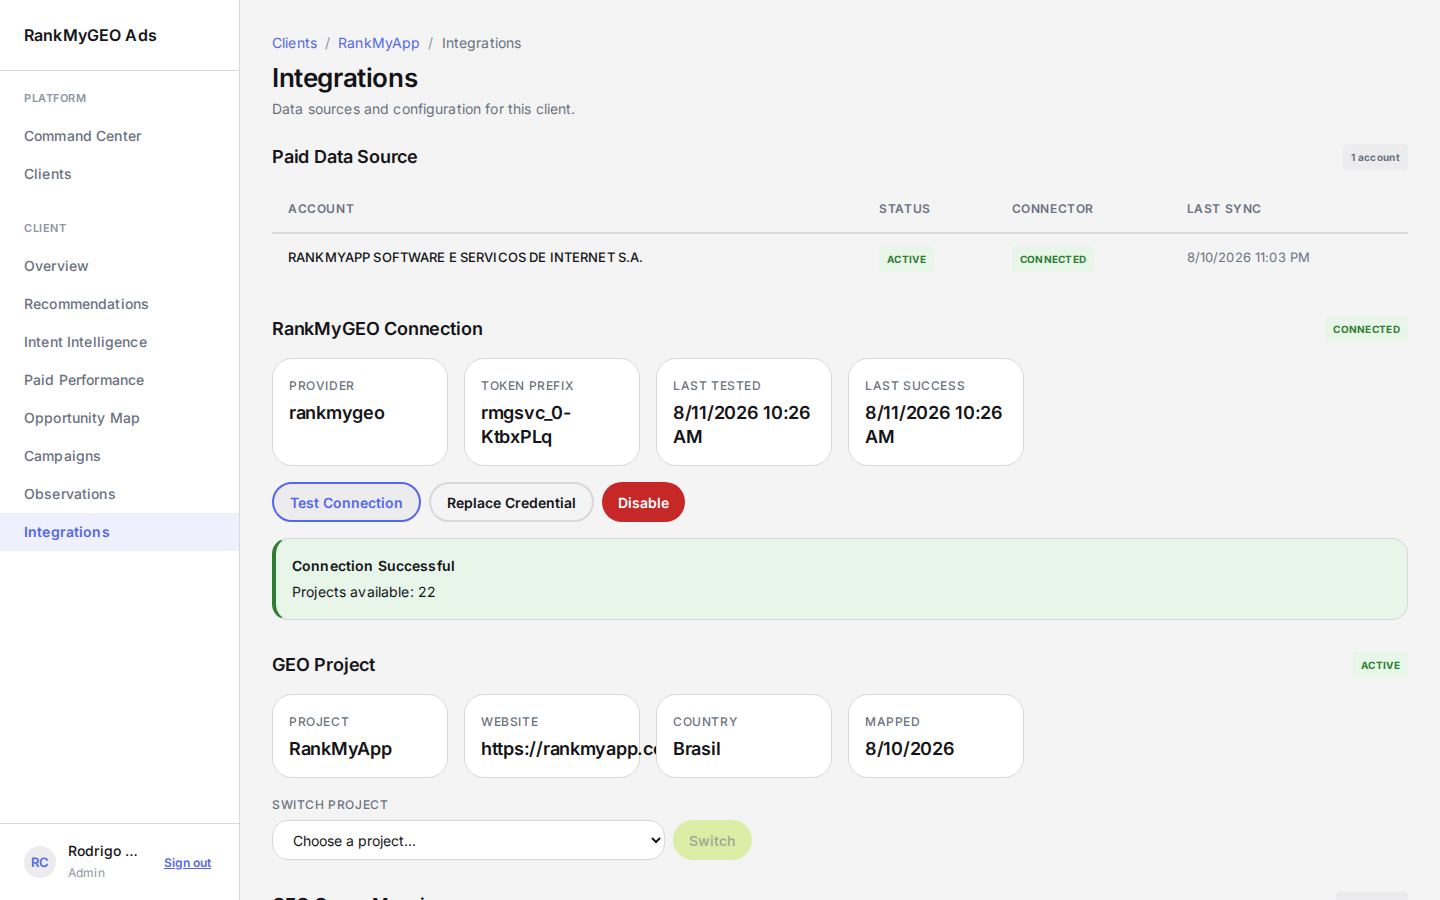Click the Token Prefix card rmgsvc_0-KtbxPLq

[x=552, y=412]
